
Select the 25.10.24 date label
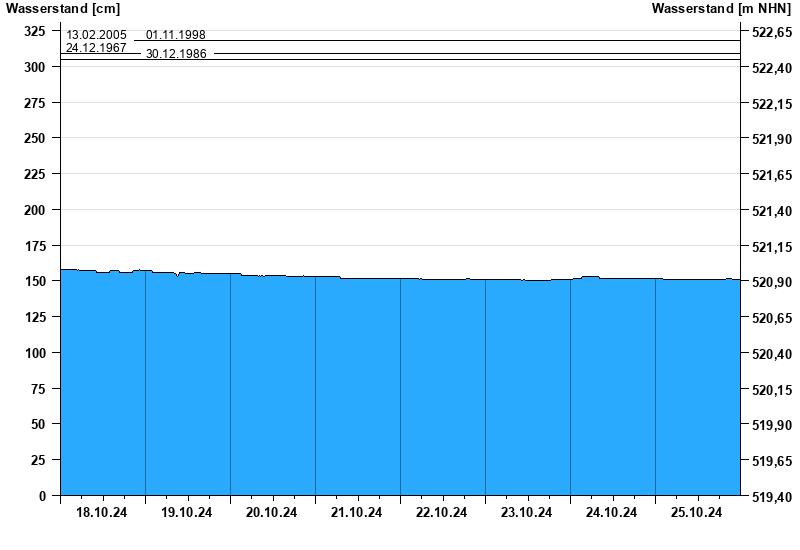[x=697, y=513]
